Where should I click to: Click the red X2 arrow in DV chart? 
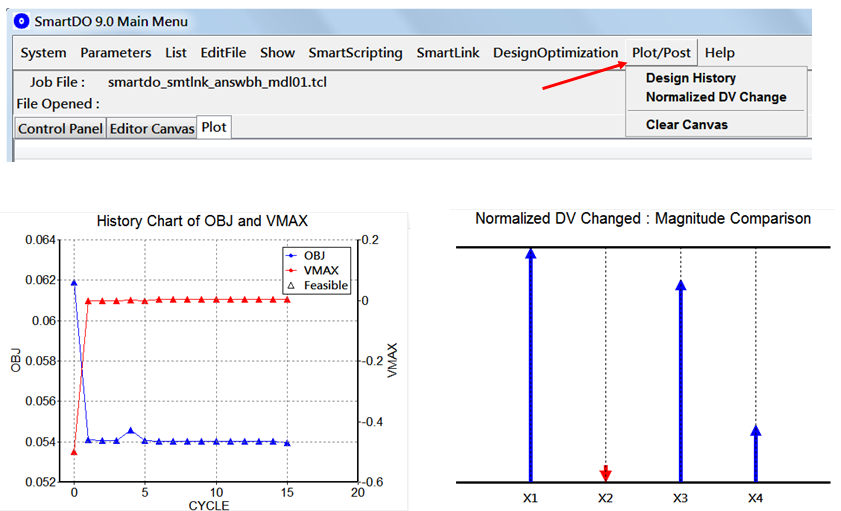606,473
